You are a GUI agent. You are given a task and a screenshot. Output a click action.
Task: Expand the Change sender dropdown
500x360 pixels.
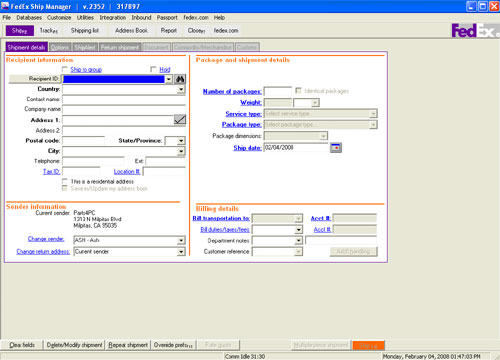pos(181,240)
